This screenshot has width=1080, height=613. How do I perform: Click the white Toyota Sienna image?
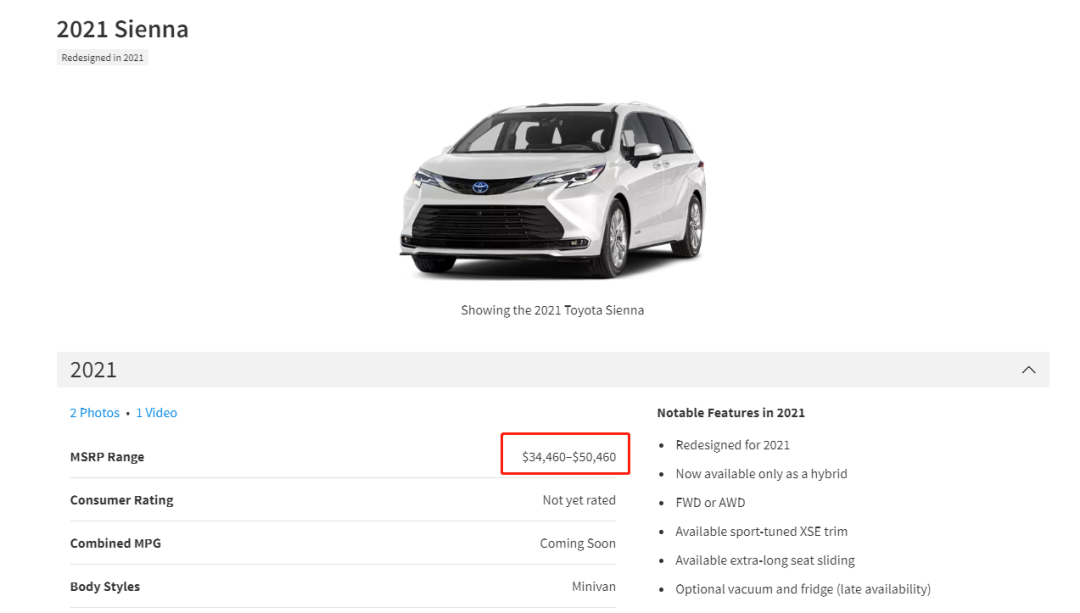552,190
